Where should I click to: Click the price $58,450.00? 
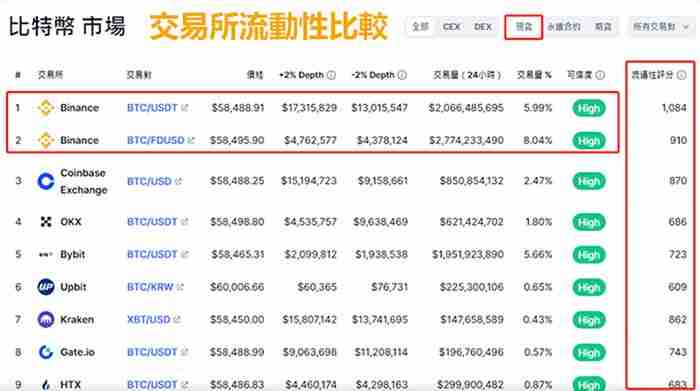tap(237, 320)
